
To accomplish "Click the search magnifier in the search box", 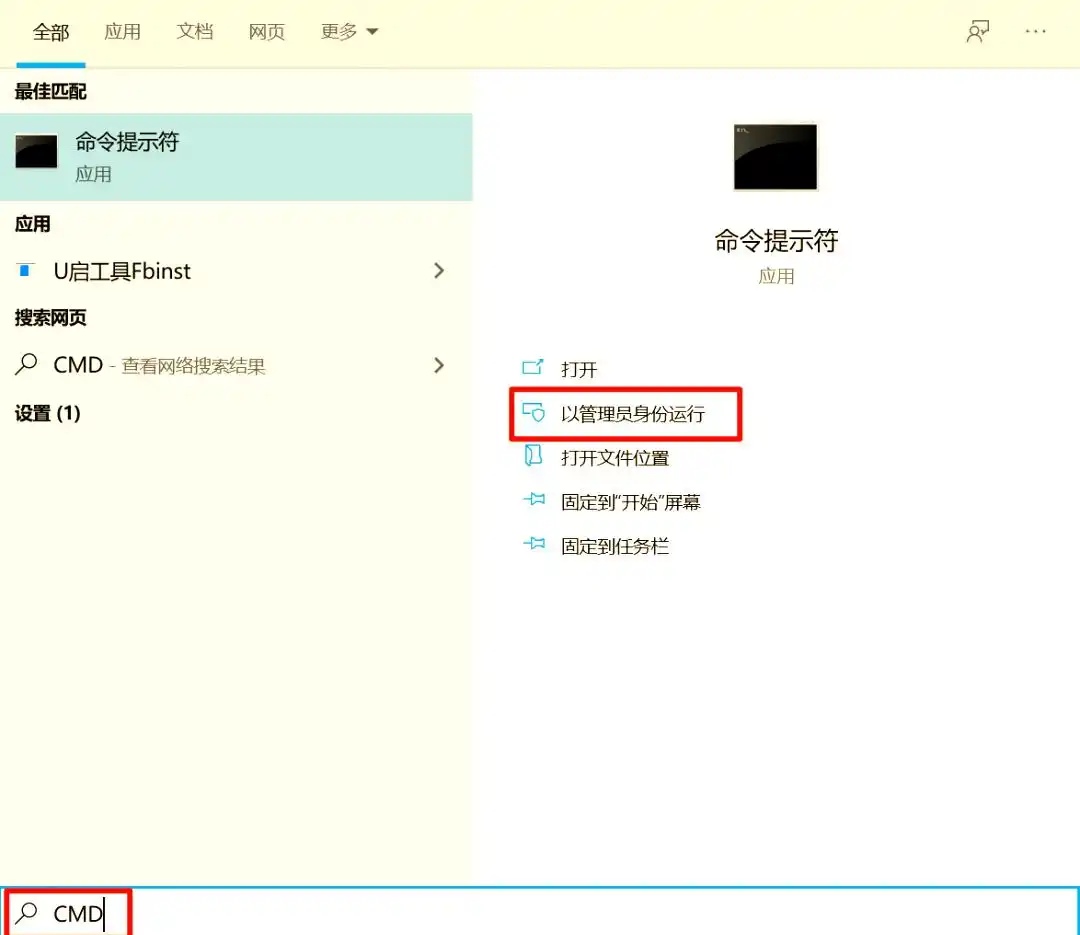I will coord(27,913).
